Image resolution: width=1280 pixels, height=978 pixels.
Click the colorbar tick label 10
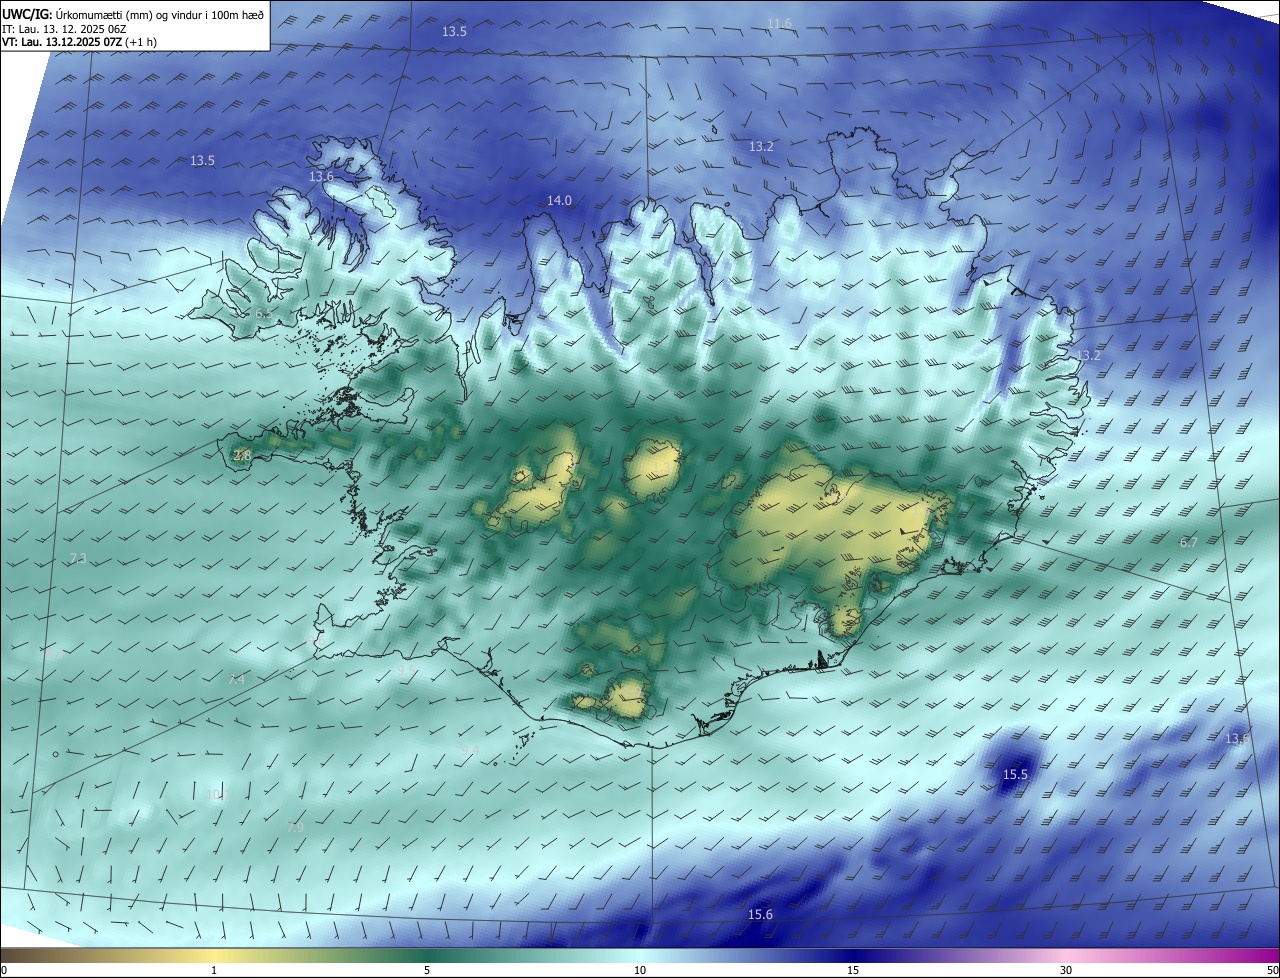[x=640, y=970]
